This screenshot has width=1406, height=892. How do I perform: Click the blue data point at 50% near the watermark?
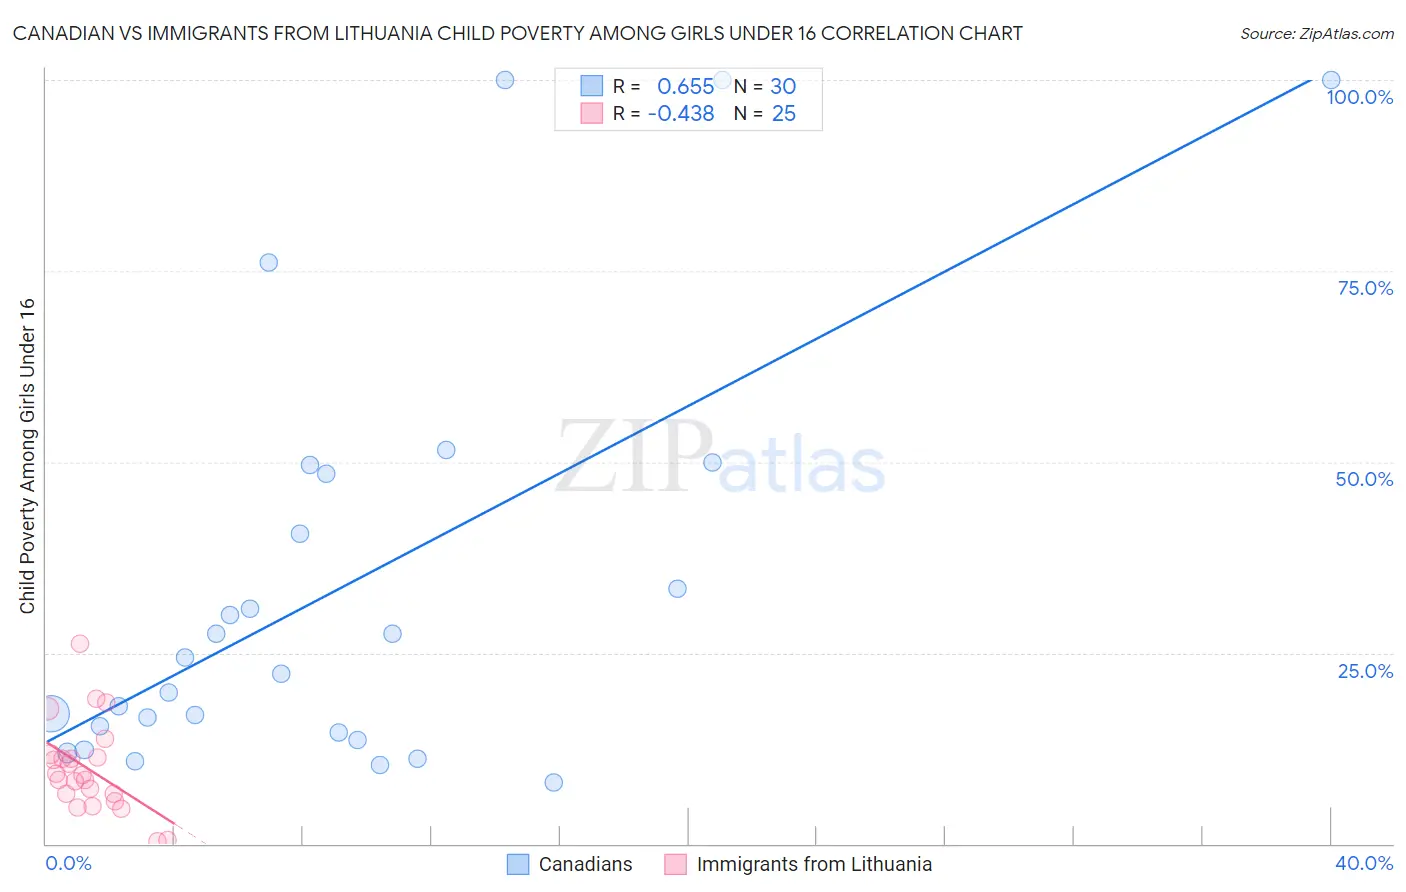pos(713,462)
